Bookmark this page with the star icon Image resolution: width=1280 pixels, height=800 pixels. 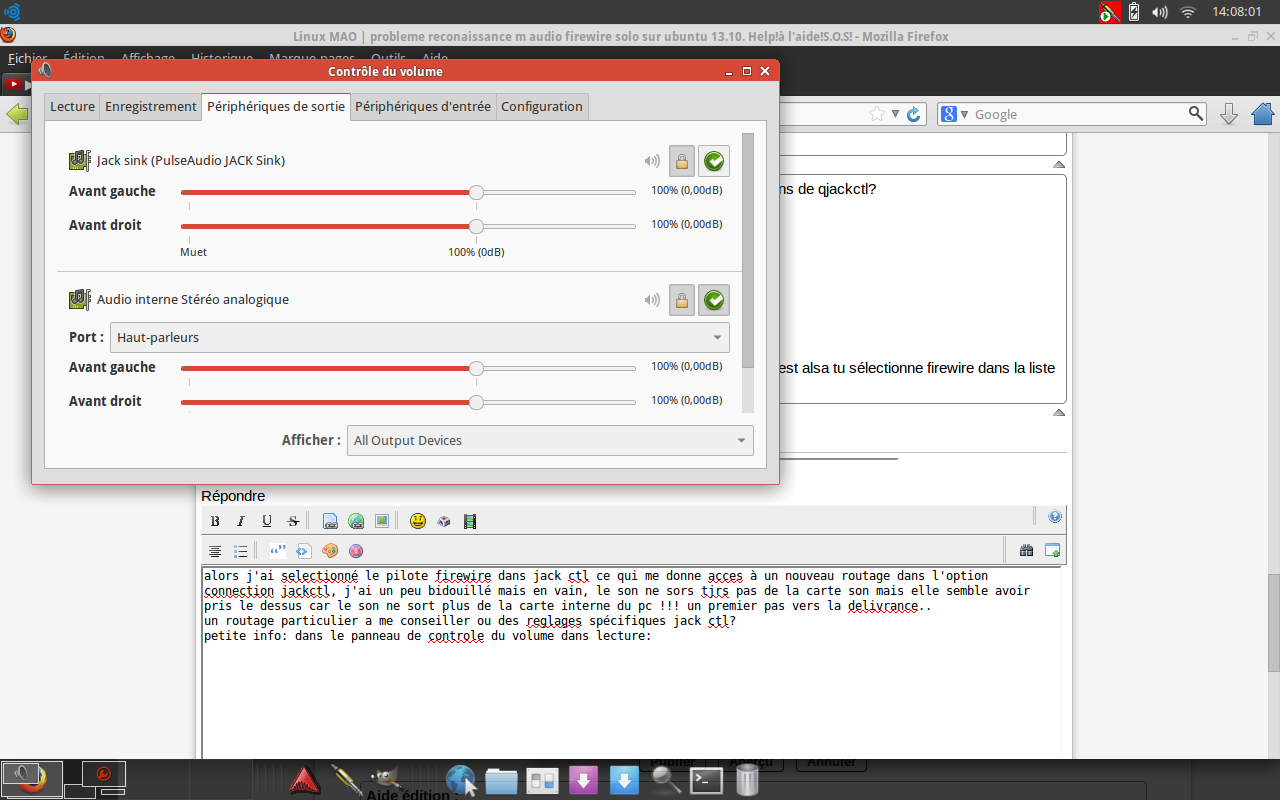(877, 114)
